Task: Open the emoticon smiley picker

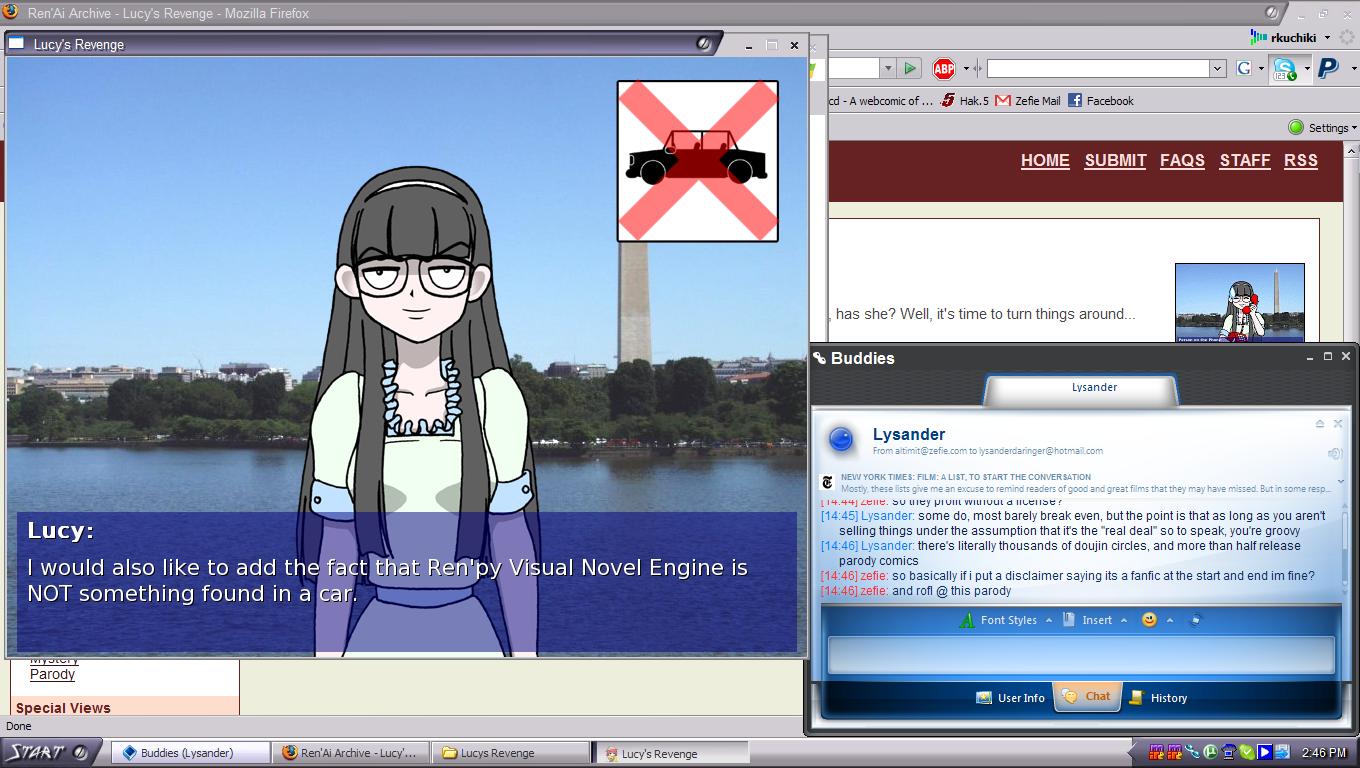Action: tap(1149, 620)
